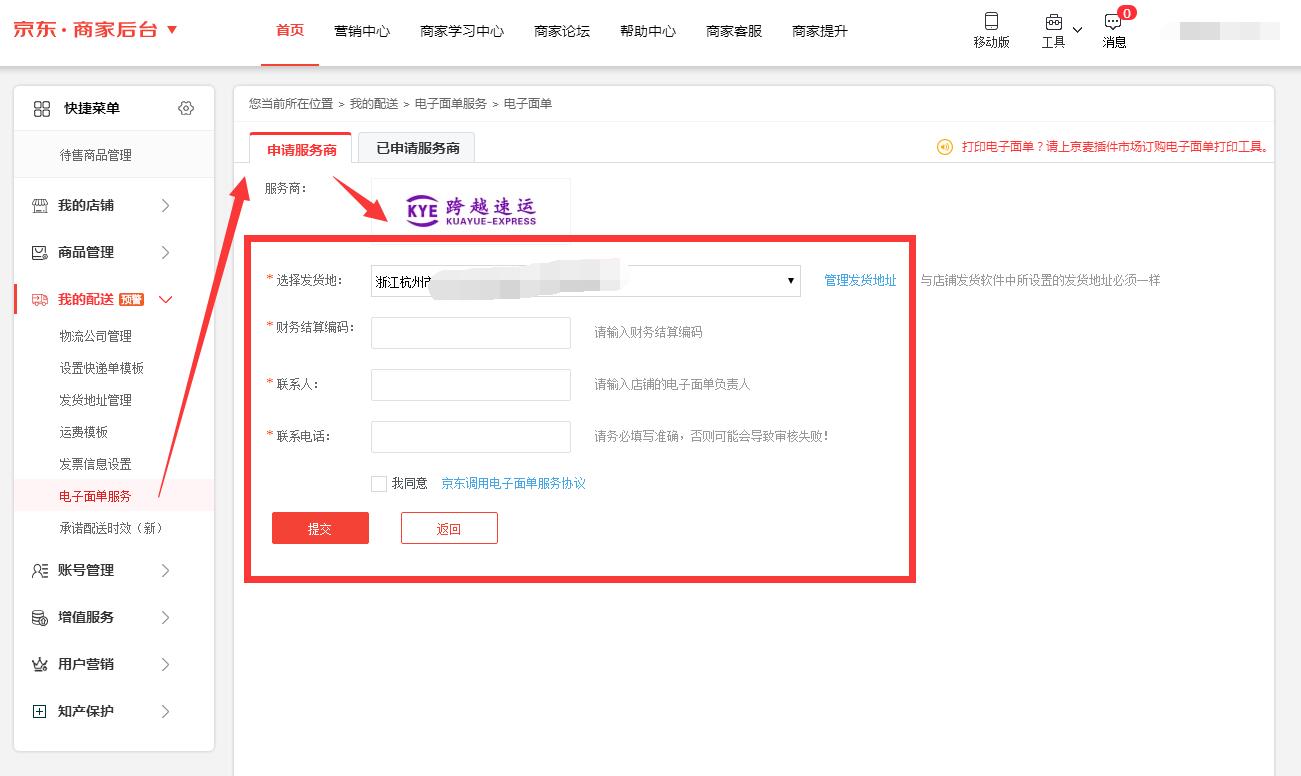
Task: Open 商家论坛 in top navigation
Action: (562, 31)
